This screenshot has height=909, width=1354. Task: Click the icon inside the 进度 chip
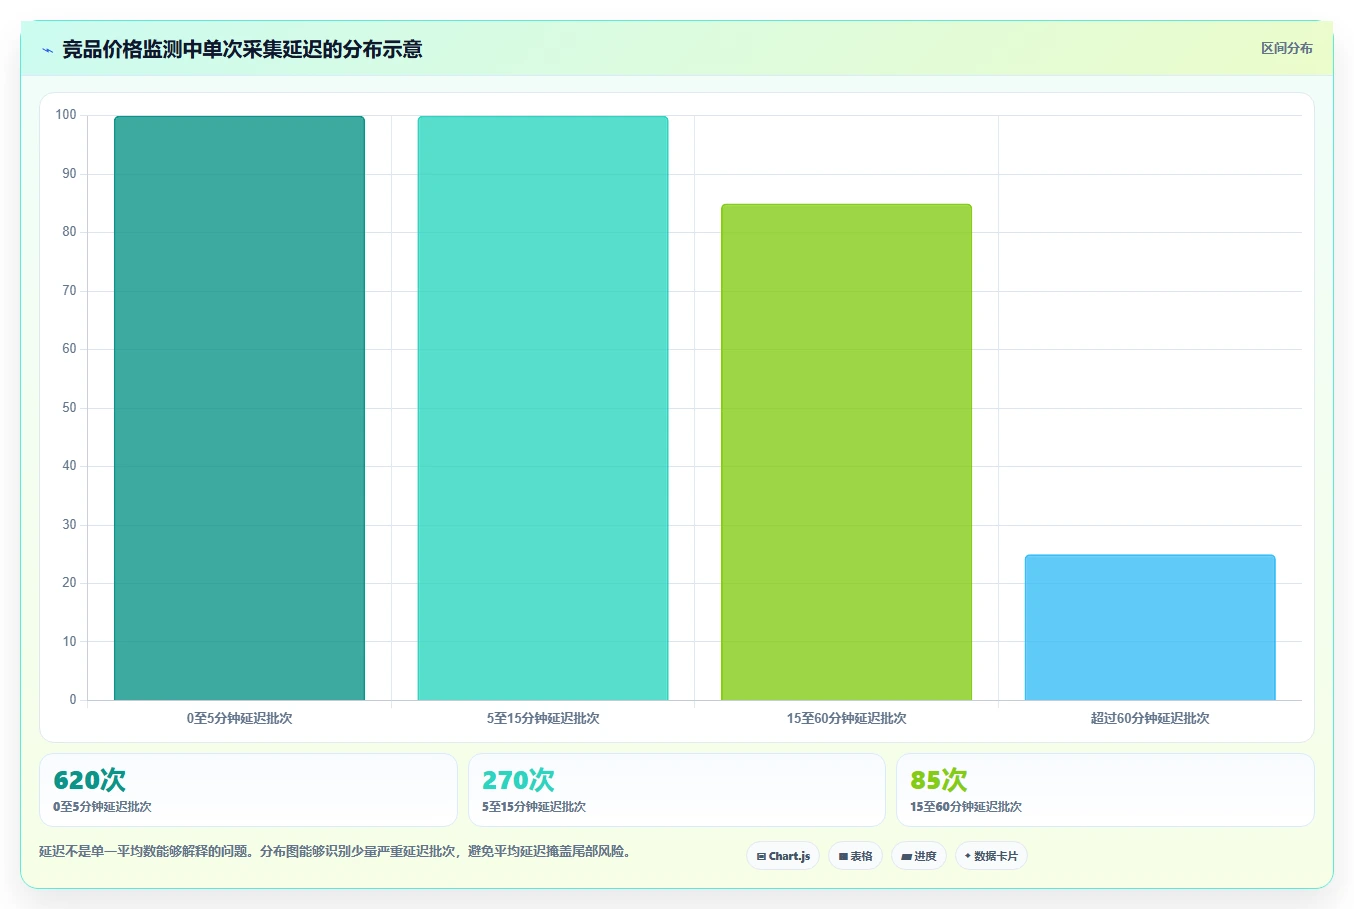[x=906, y=857]
